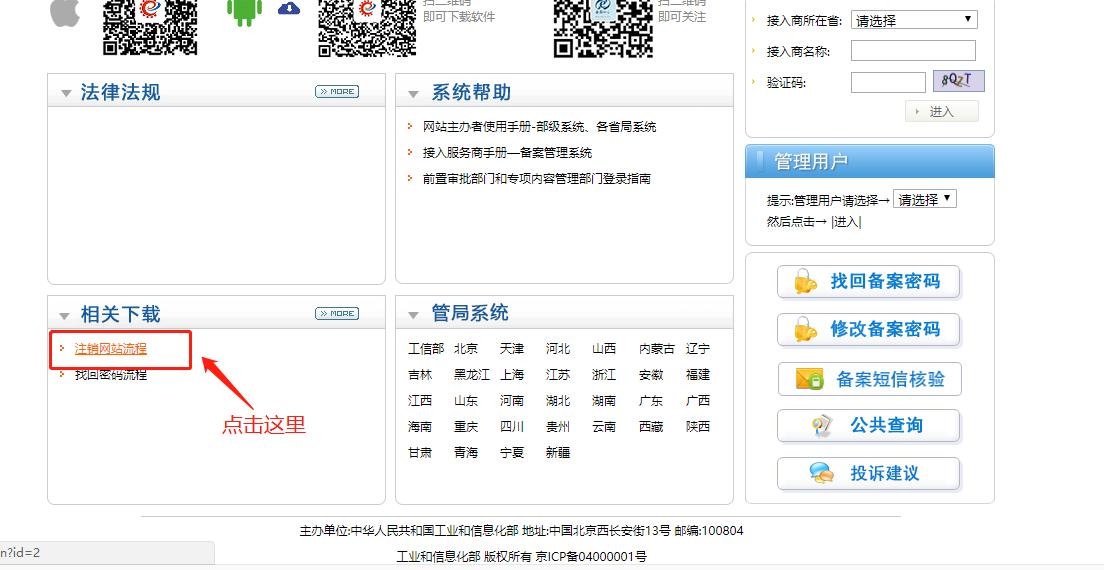Click the QR code beside Android icon
Viewport: 1104px width, 570px height.
coord(367,27)
